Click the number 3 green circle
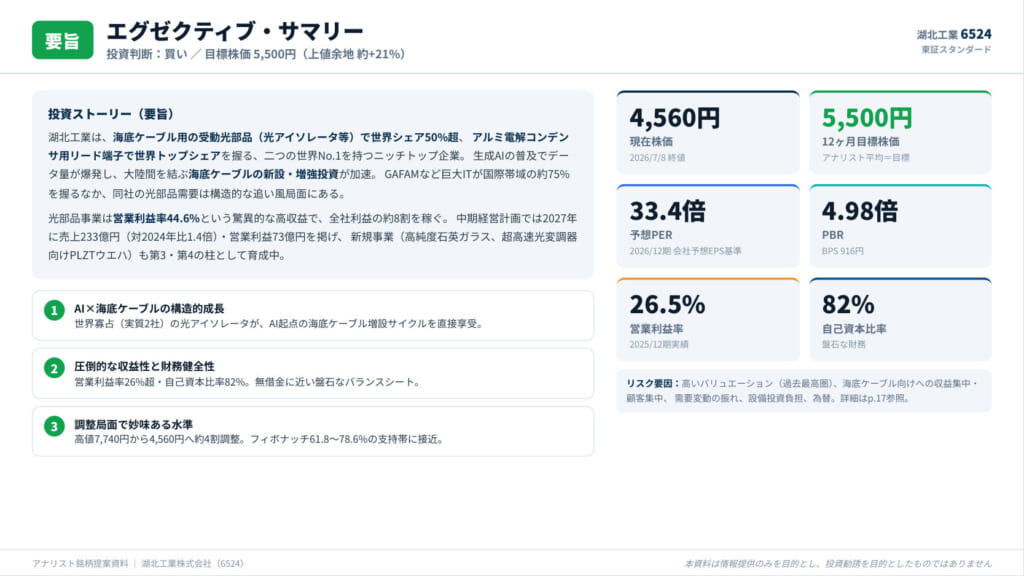The height and width of the screenshot is (576, 1024). coord(54,426)
